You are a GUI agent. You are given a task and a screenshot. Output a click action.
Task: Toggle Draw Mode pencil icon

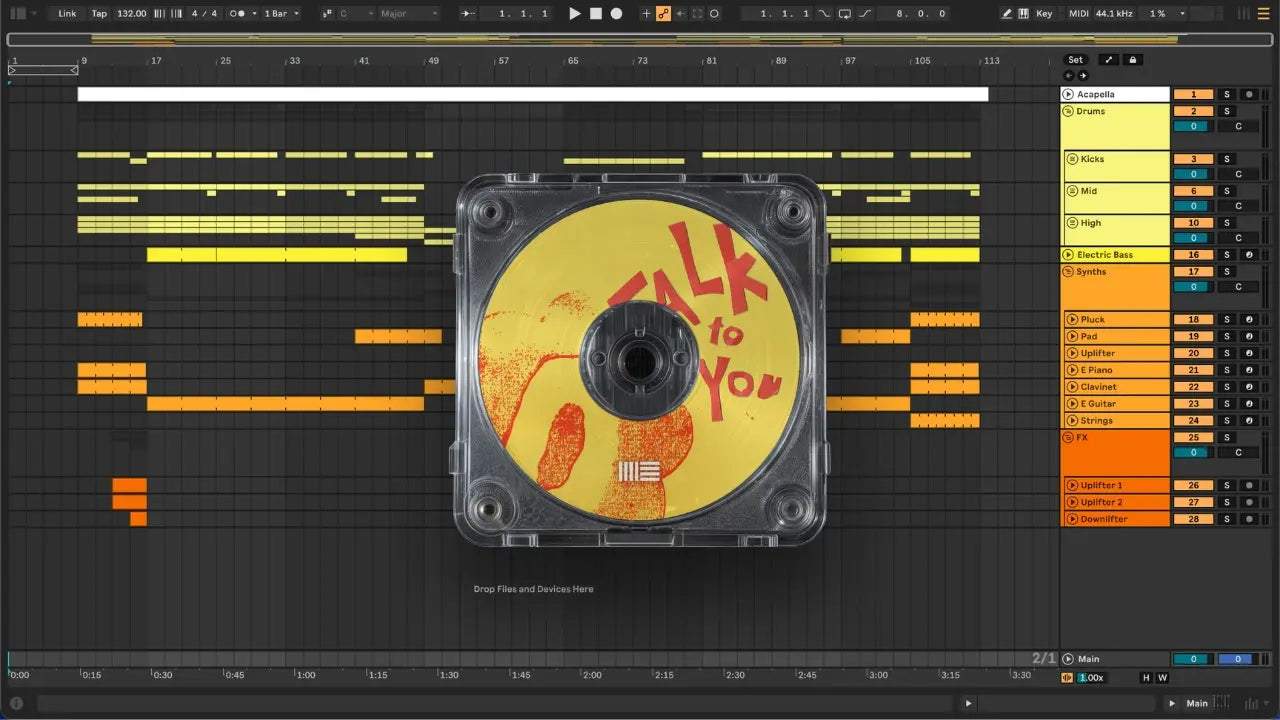point(1007,14)
